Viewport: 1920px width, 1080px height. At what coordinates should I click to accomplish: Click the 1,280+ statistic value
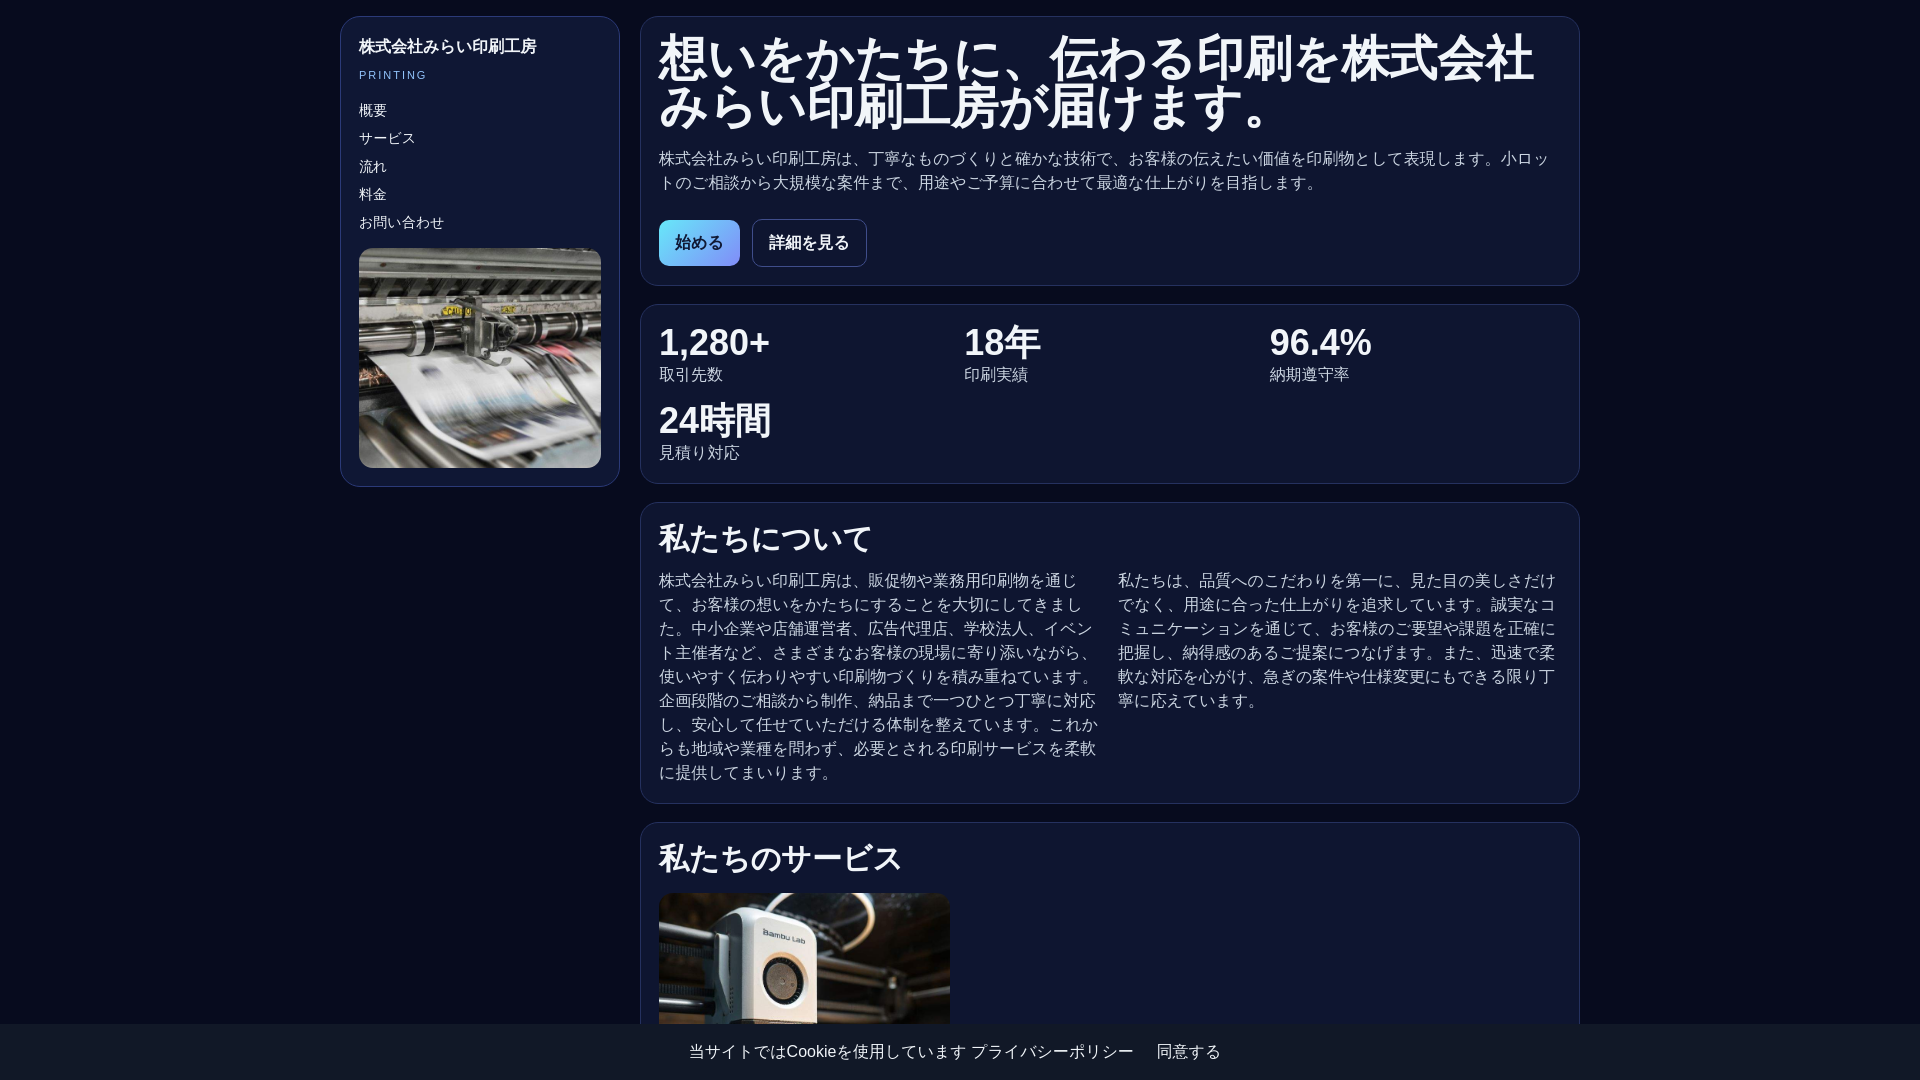tap(714, 343)
